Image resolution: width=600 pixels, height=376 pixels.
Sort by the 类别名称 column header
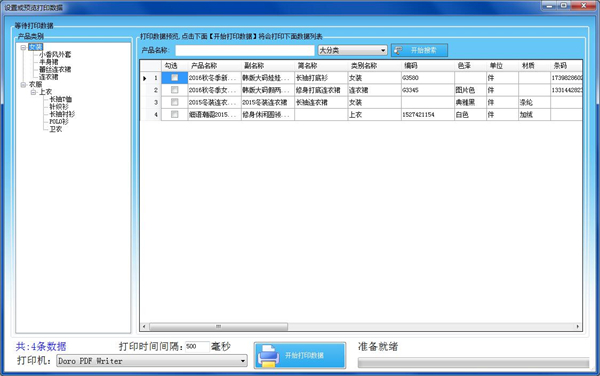point(374,66)
